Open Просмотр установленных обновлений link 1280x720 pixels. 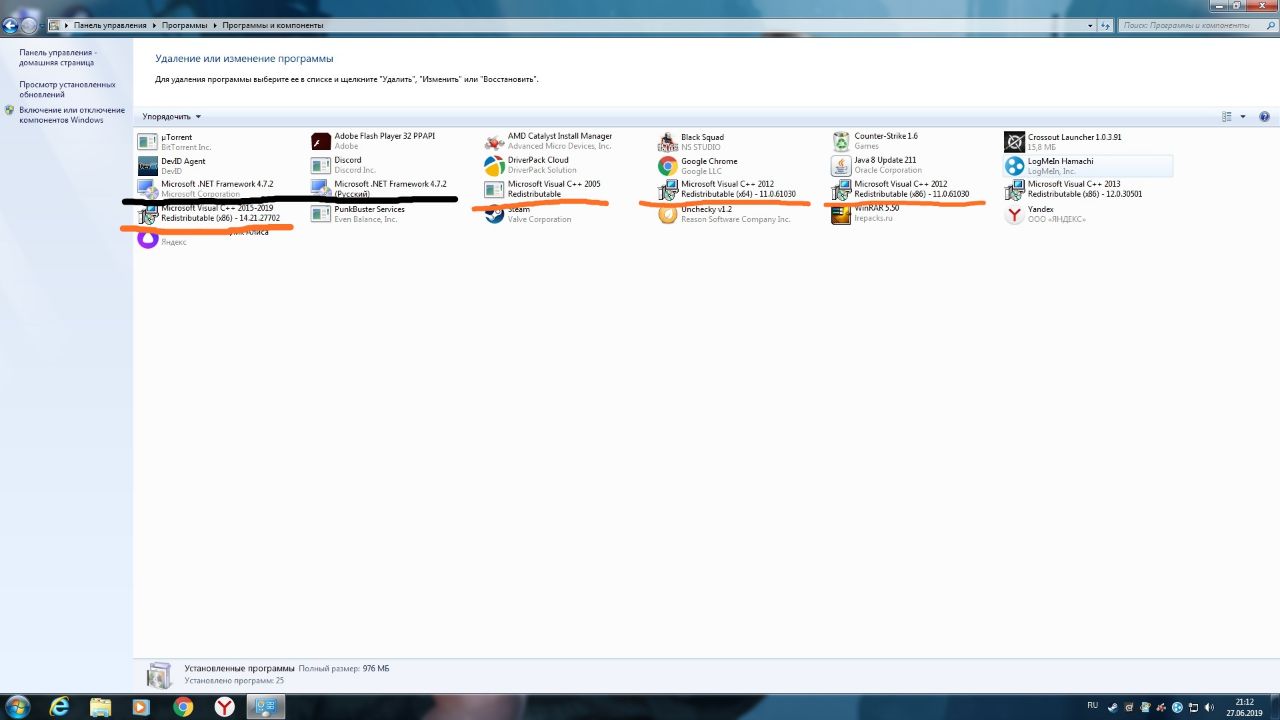pyautogui.click(x=67, y=90)
